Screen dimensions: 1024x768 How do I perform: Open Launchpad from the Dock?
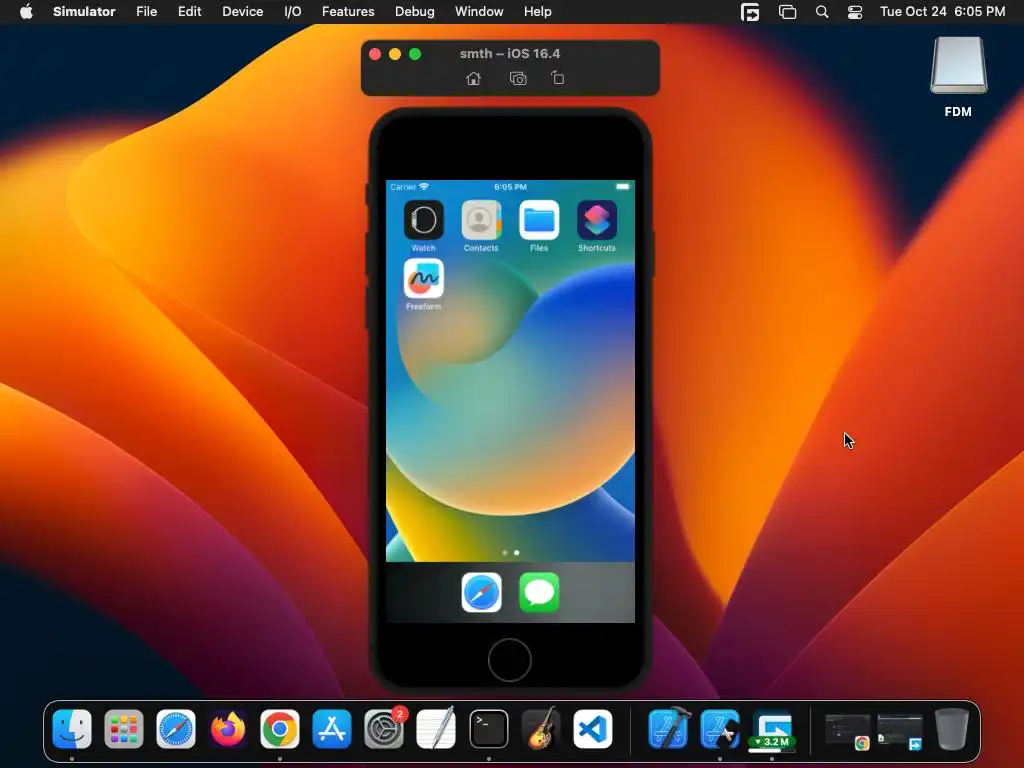coord(124,729)
